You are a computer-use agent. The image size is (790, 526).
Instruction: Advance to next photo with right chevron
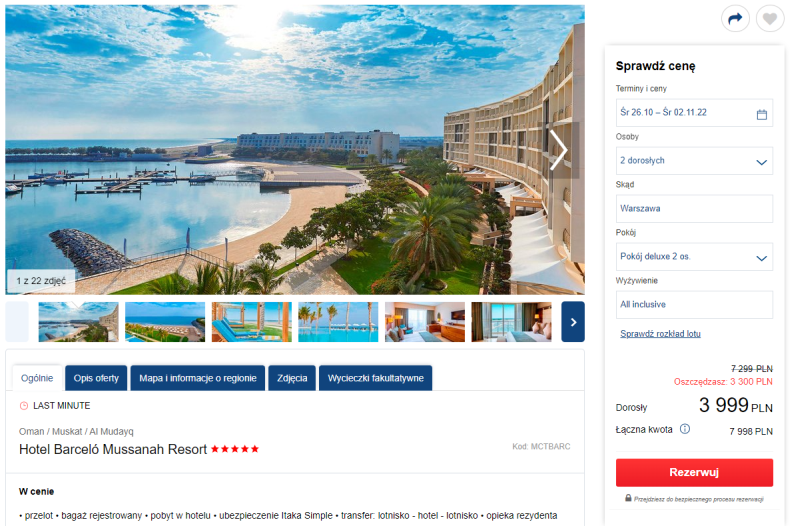point(558,150)
